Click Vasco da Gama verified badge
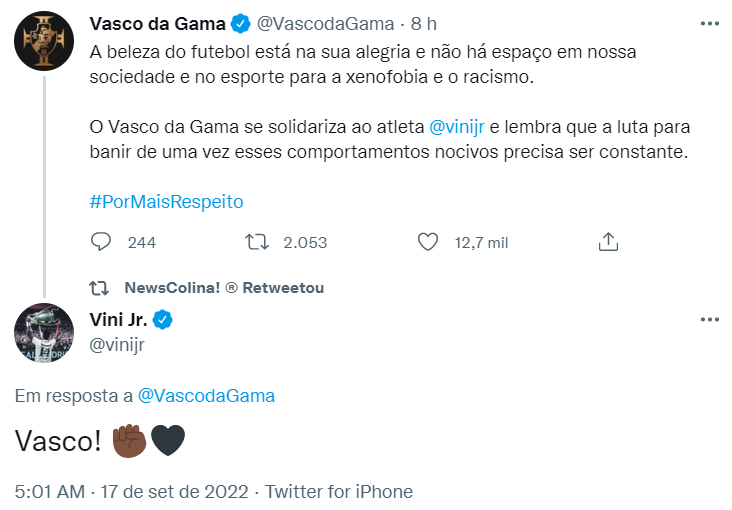Viewport: 732px width, 510px height. 241,23
